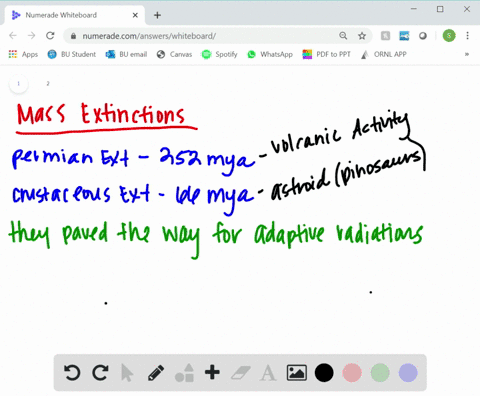480x396 pixels.
Task: Open the Spotify bookmark
Action: (219, 54)
